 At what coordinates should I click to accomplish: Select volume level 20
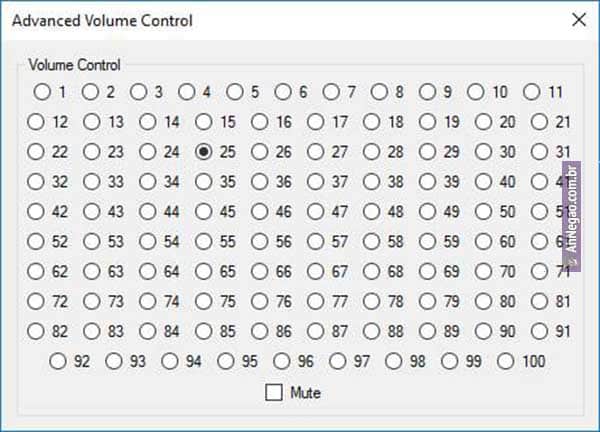[x=484, y=123]
